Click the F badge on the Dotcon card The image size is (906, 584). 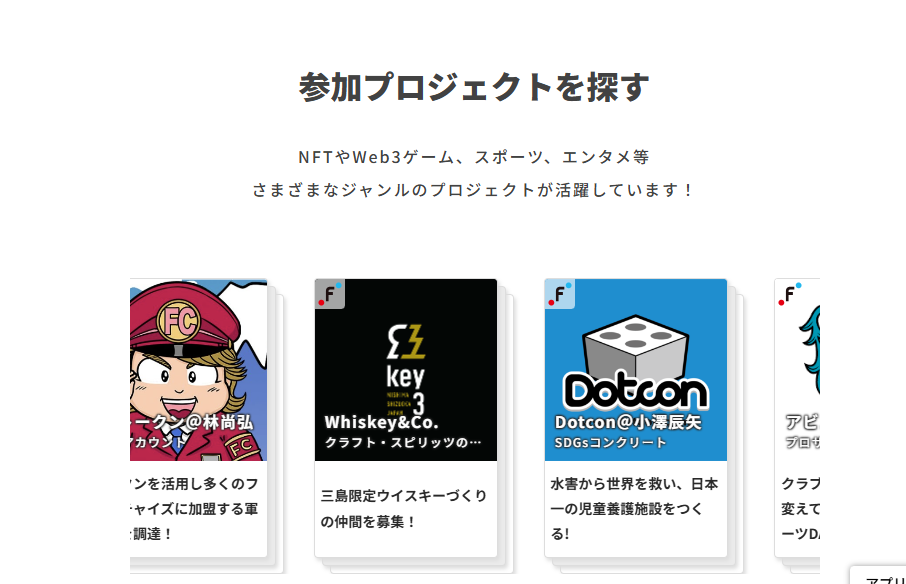pyautogui.click(x=560, y=294)
